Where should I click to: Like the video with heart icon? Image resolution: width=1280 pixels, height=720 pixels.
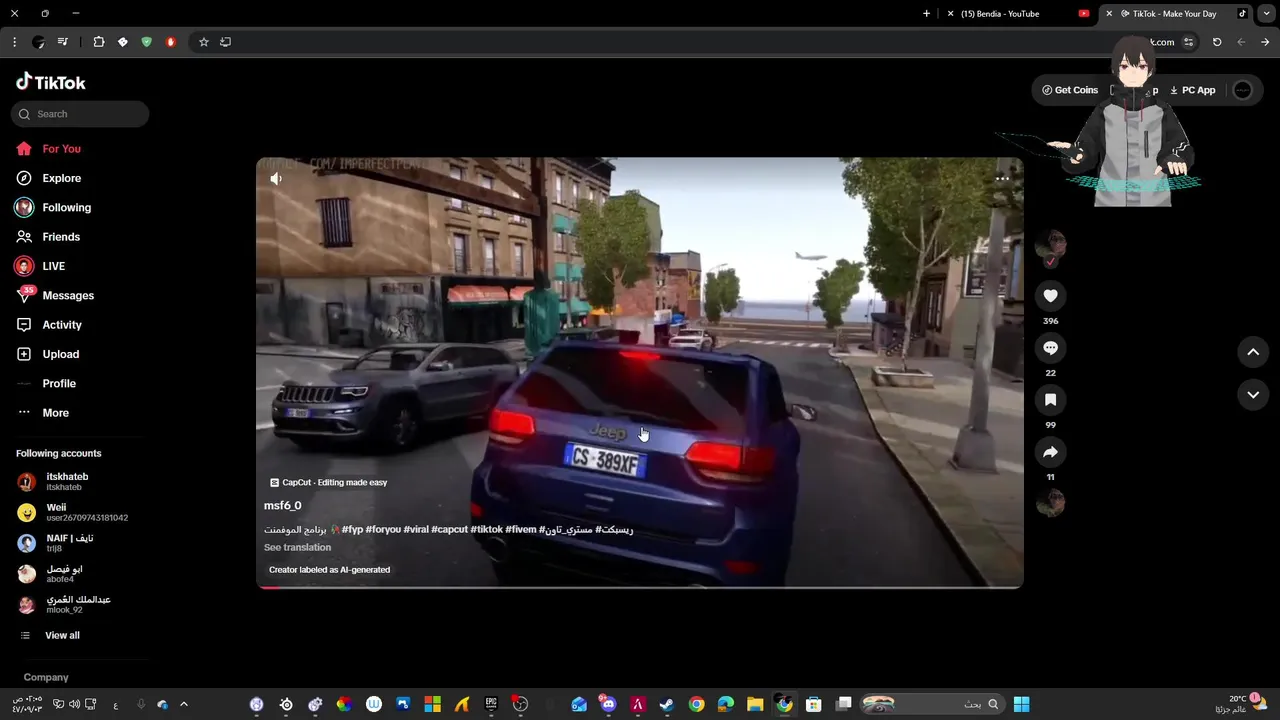tap(1050, 296)
